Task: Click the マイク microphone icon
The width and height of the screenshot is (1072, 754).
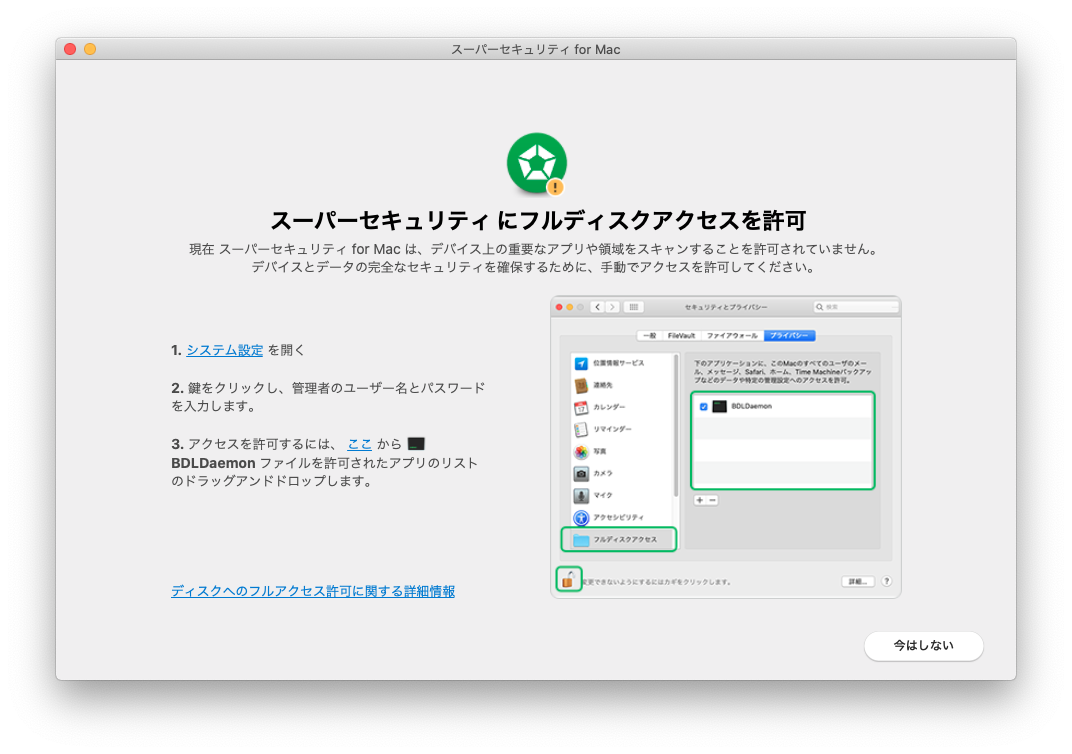Action: (x=581, y=496)
